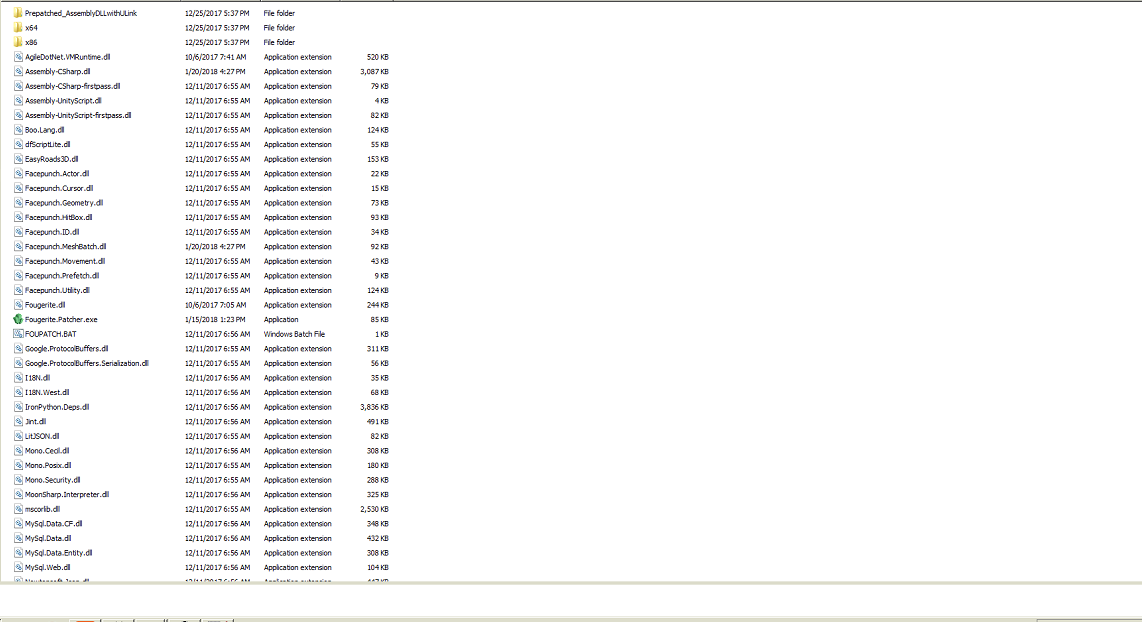
Task: Click the dfScriptLite.dll file icon
Action: click(18, 144)
